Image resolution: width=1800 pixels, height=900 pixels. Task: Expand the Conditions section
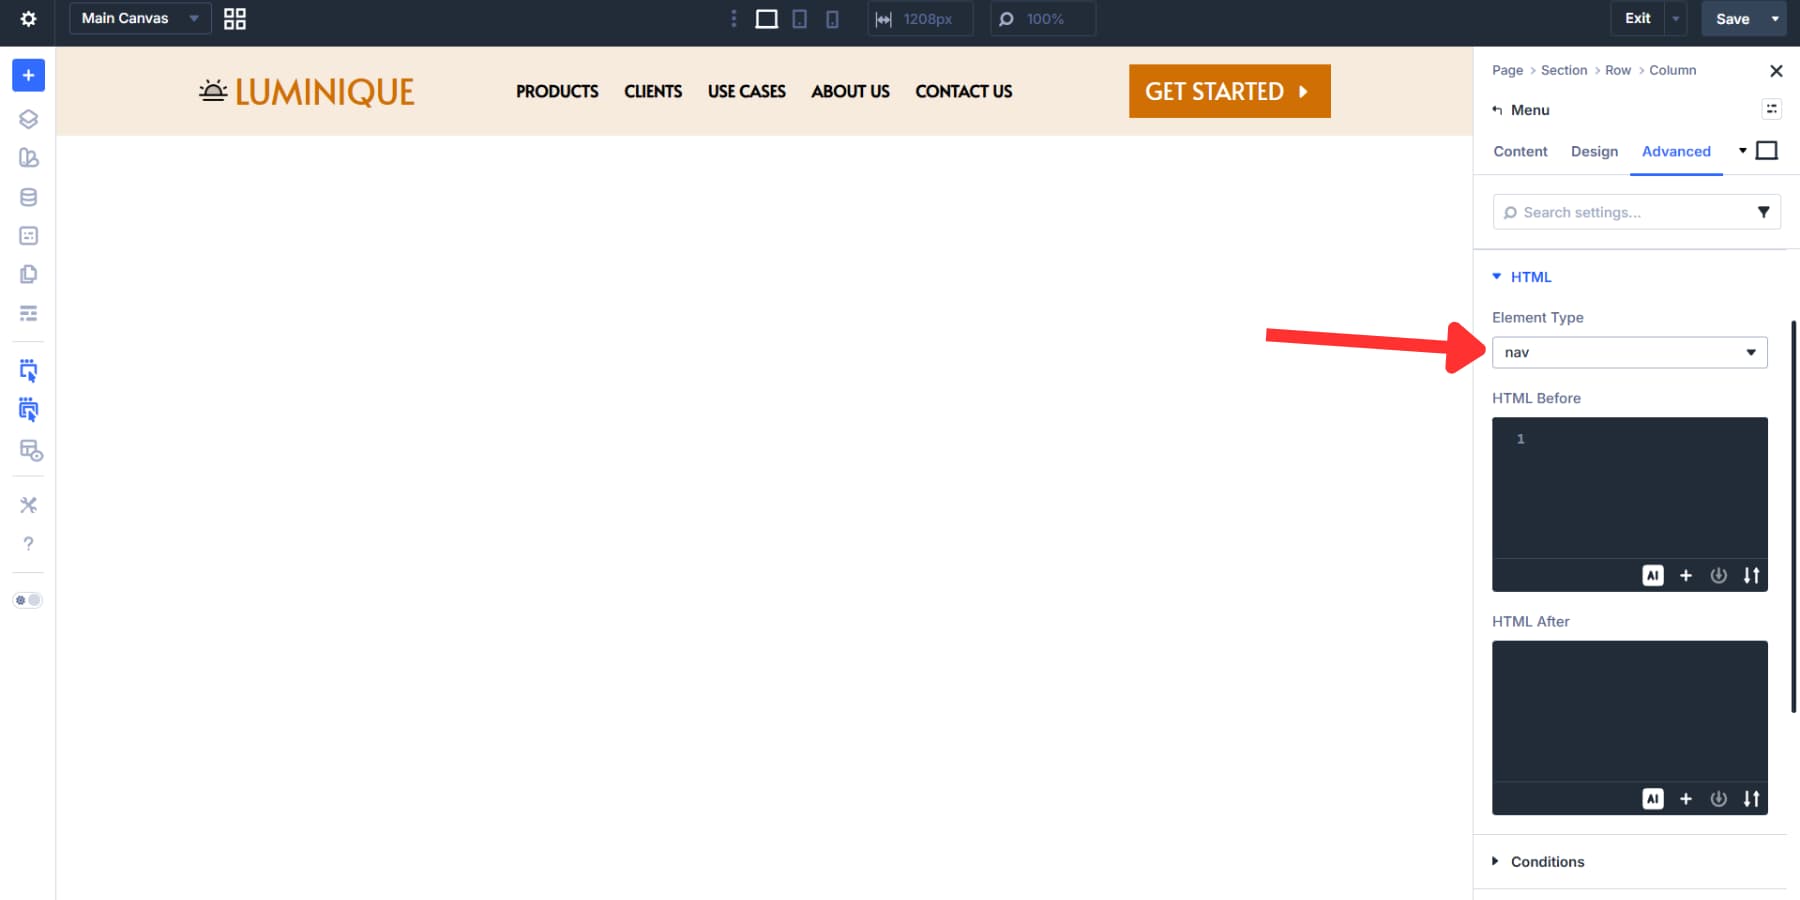click(x=1547, y=861)
